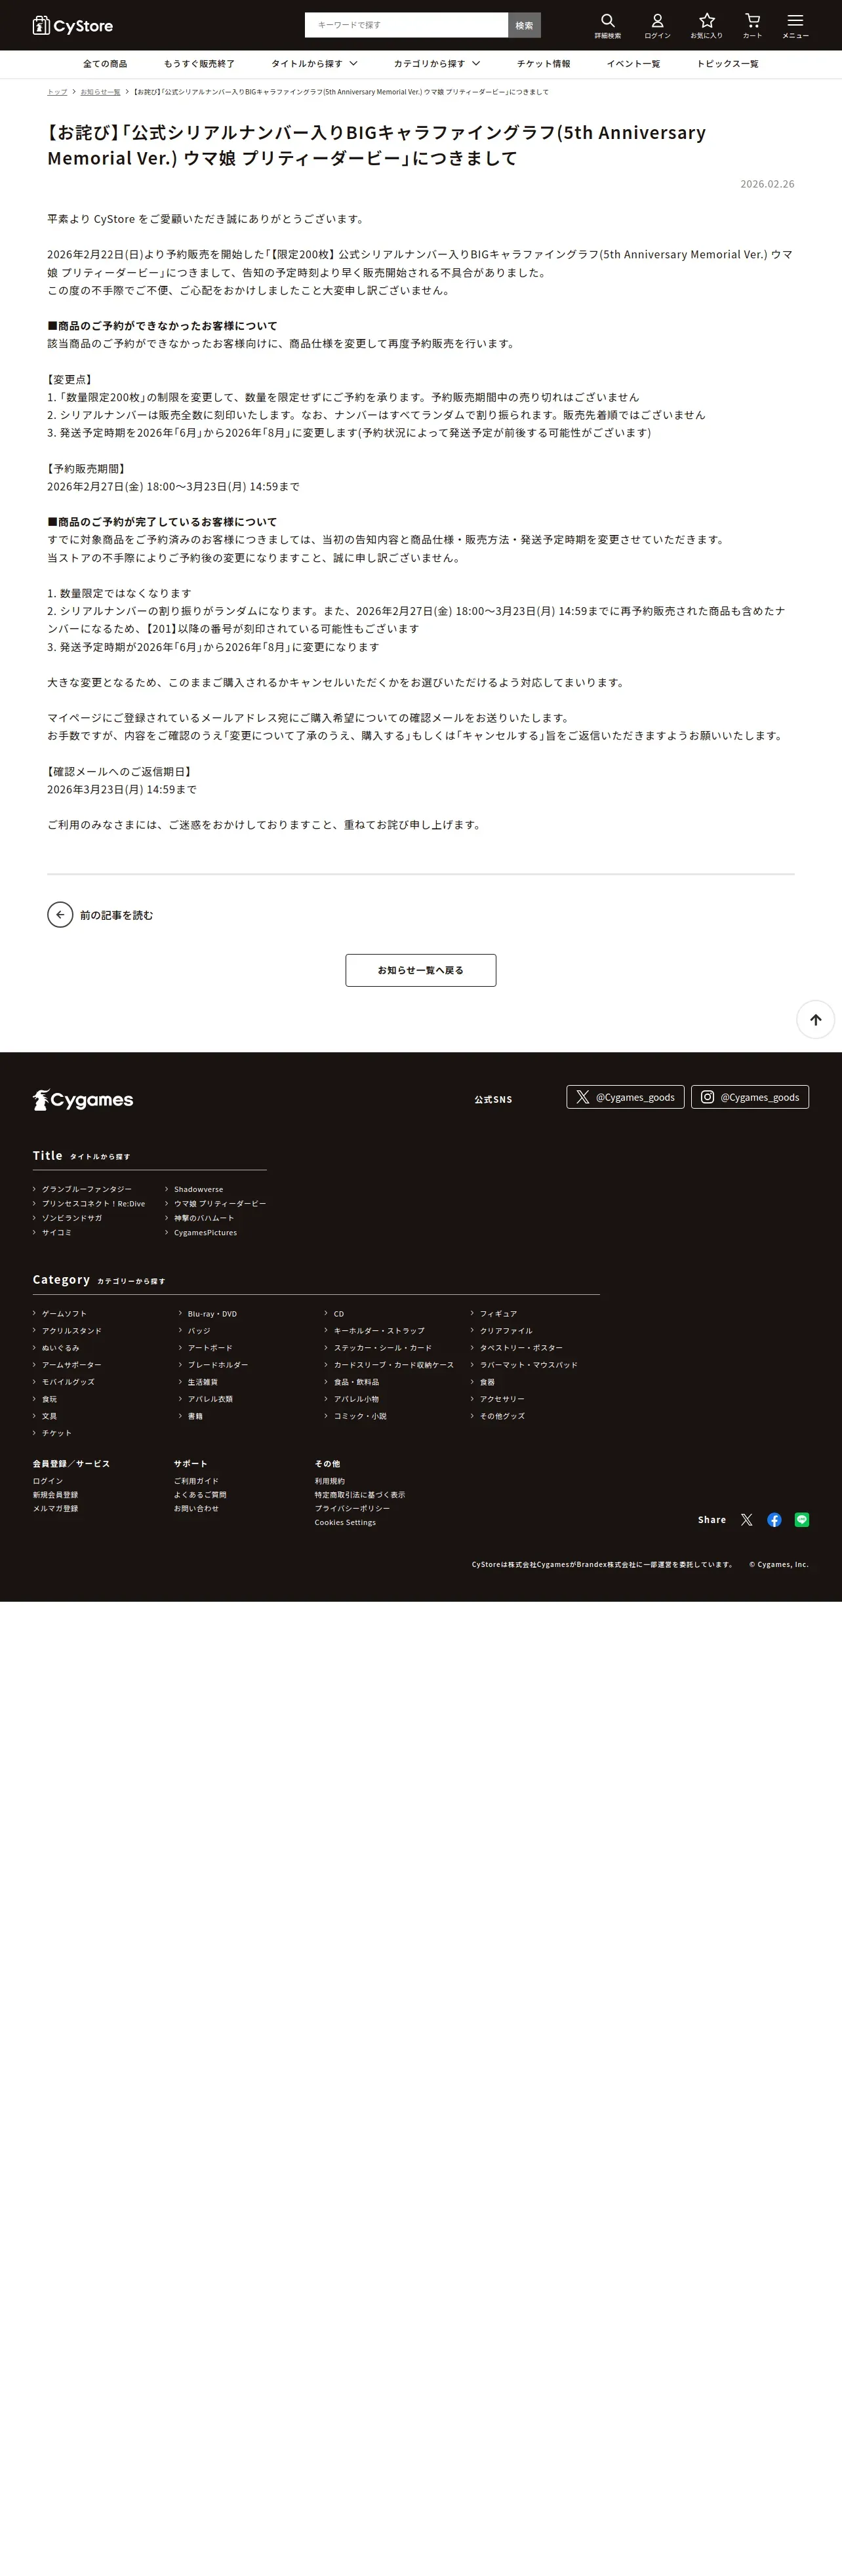Open サイコミ title link
The image size is (842, 2576).
(x=56, y=1232)
